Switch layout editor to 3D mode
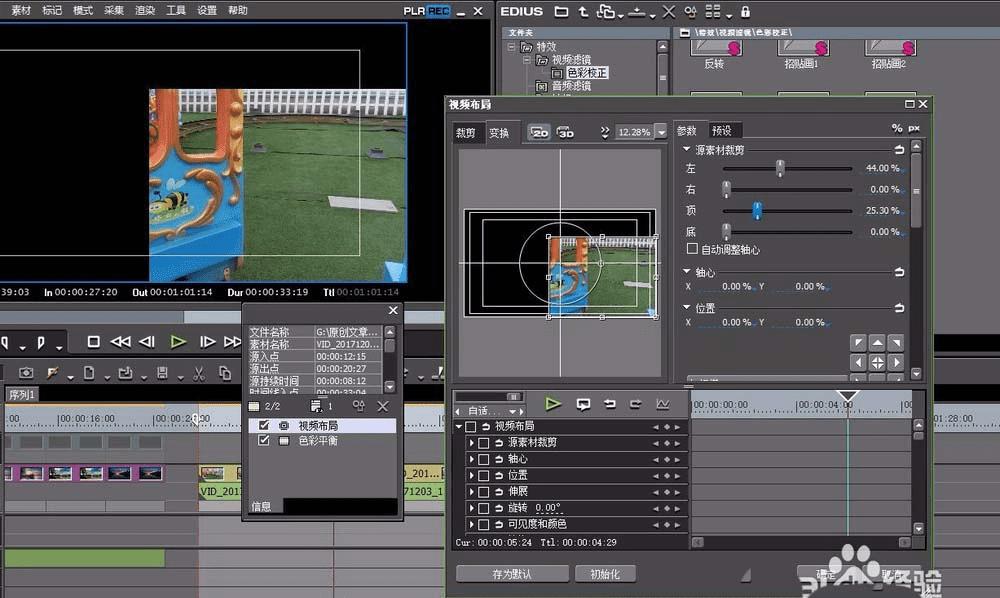 [566, 132]
